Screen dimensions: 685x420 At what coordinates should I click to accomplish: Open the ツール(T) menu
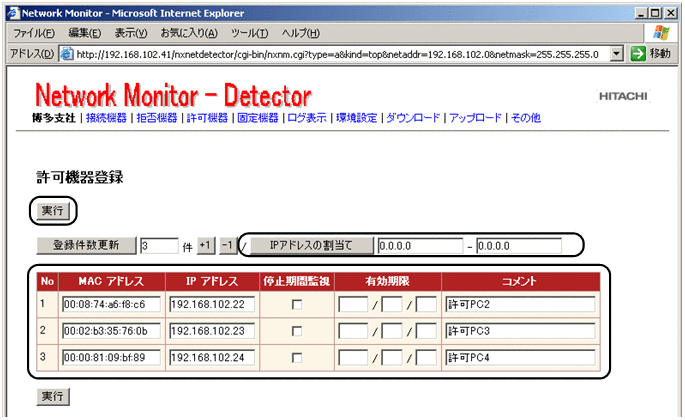(249, 33)
